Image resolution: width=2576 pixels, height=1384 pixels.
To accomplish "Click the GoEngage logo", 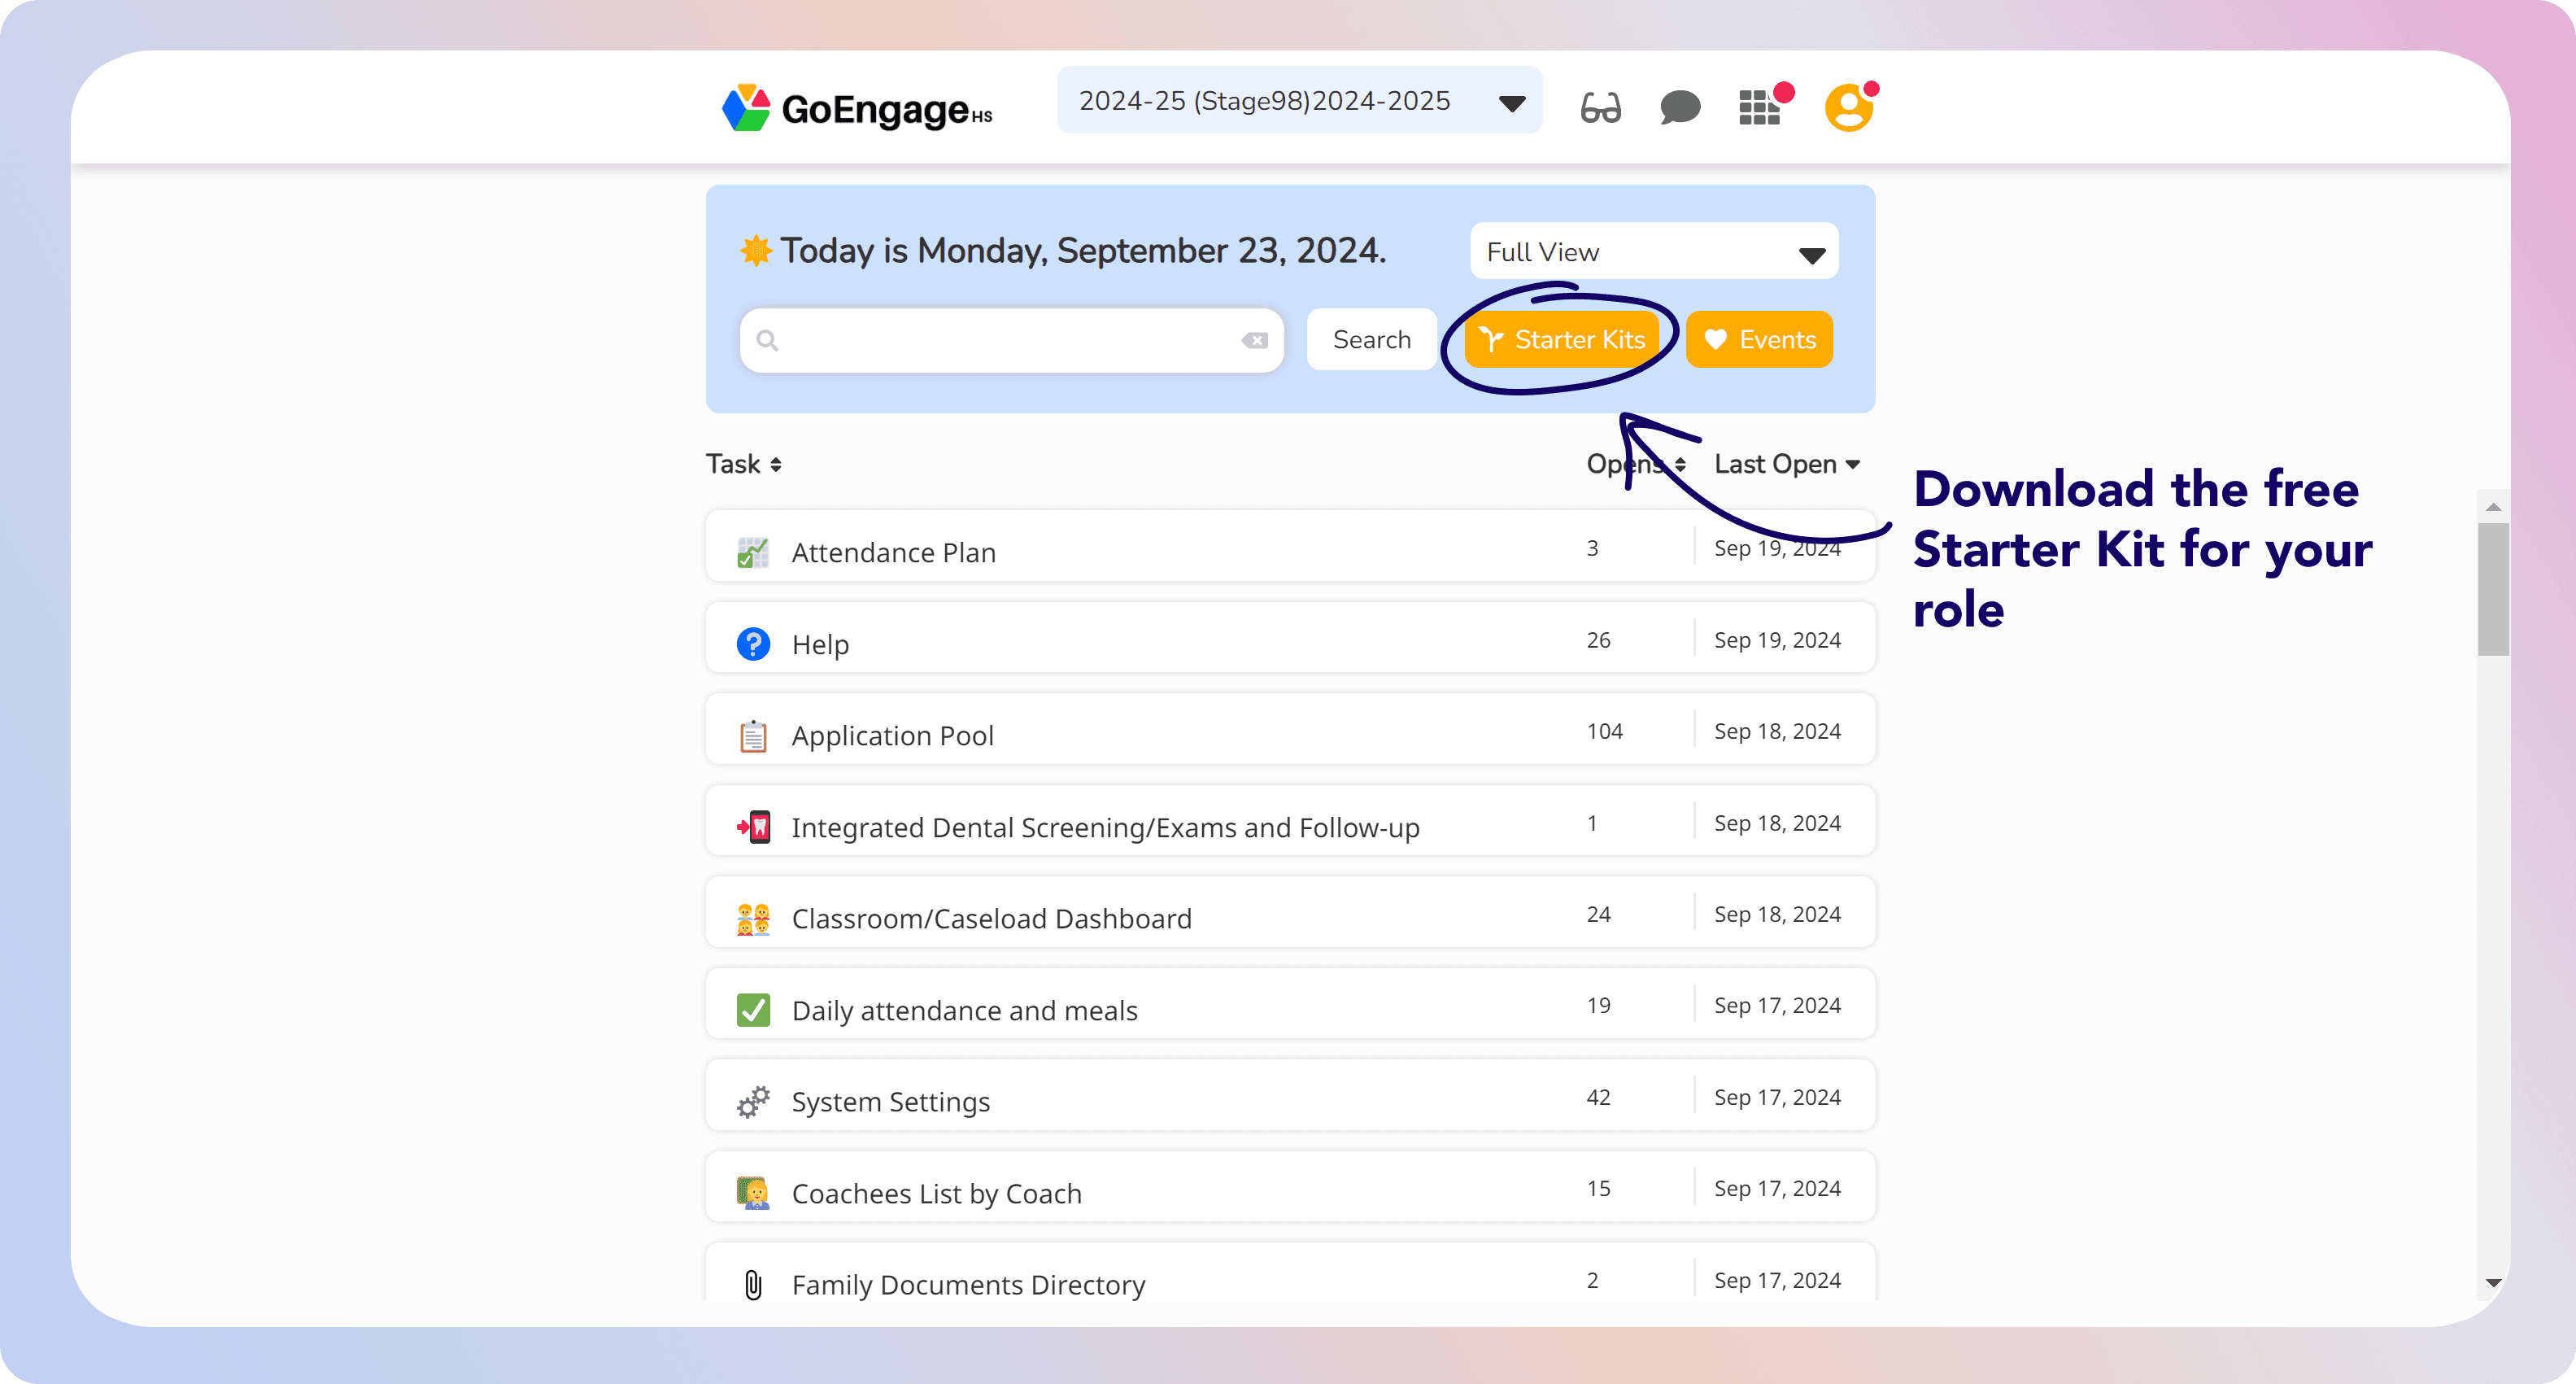I will click(x=857, y=108).
